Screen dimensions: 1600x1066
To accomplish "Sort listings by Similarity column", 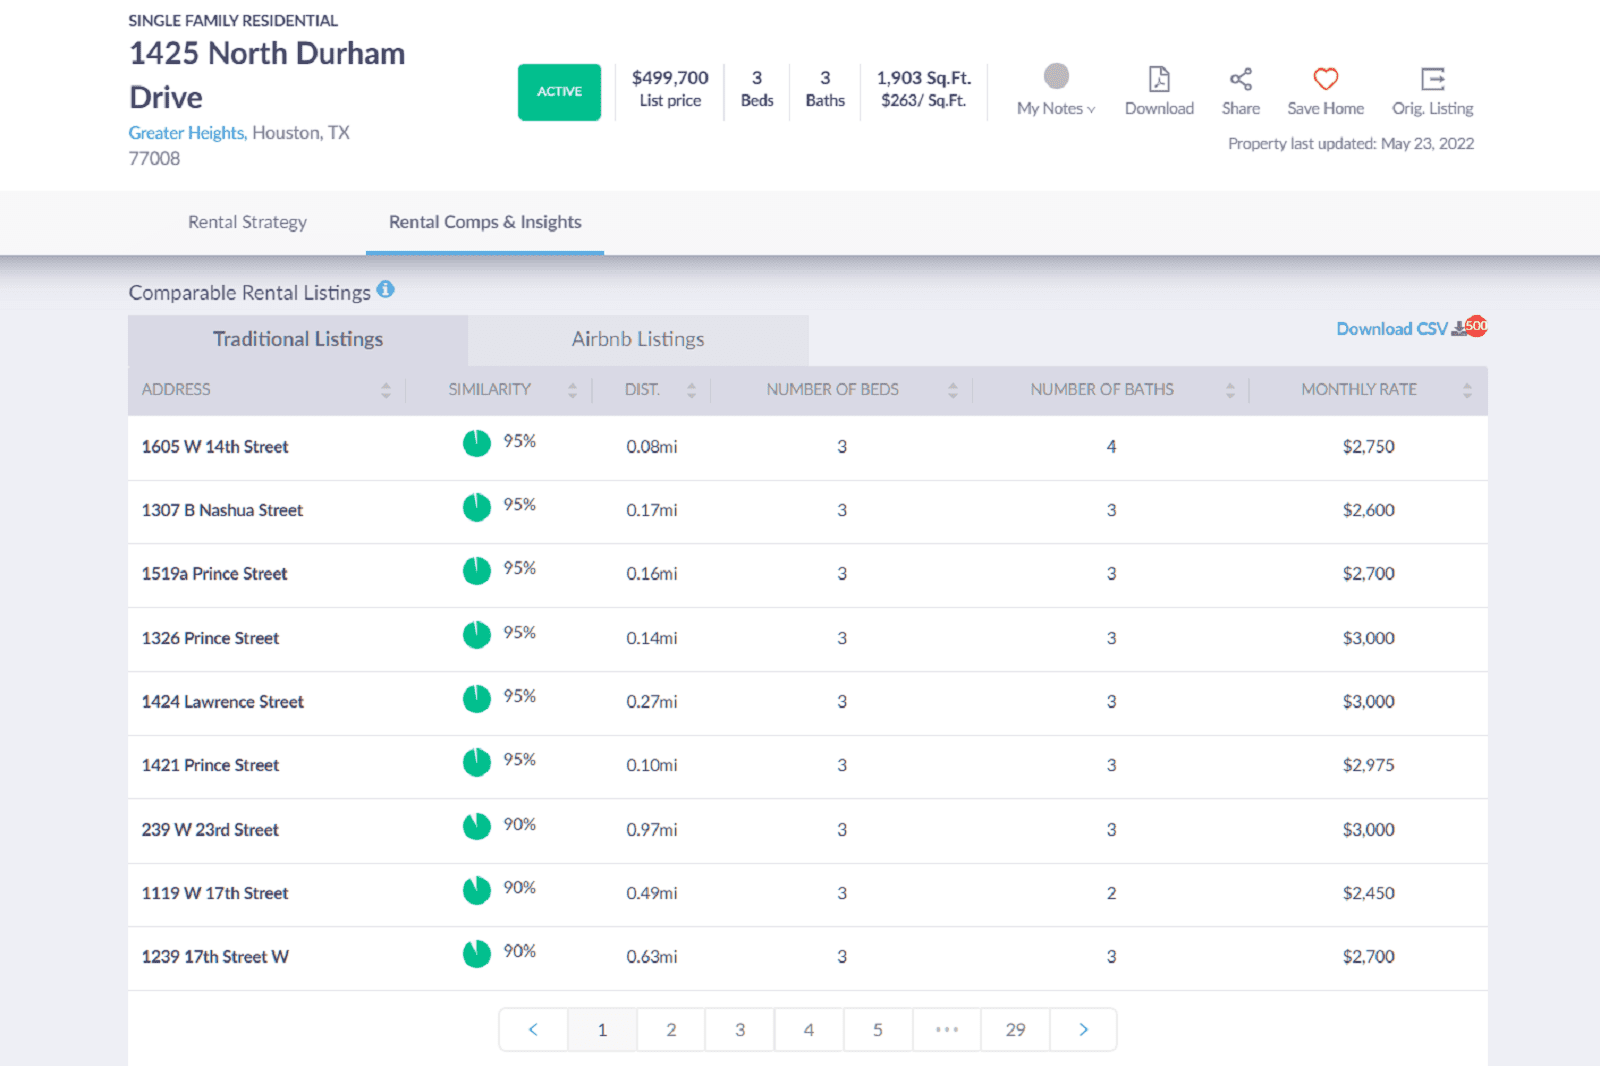I will click(x=572, y=390).
